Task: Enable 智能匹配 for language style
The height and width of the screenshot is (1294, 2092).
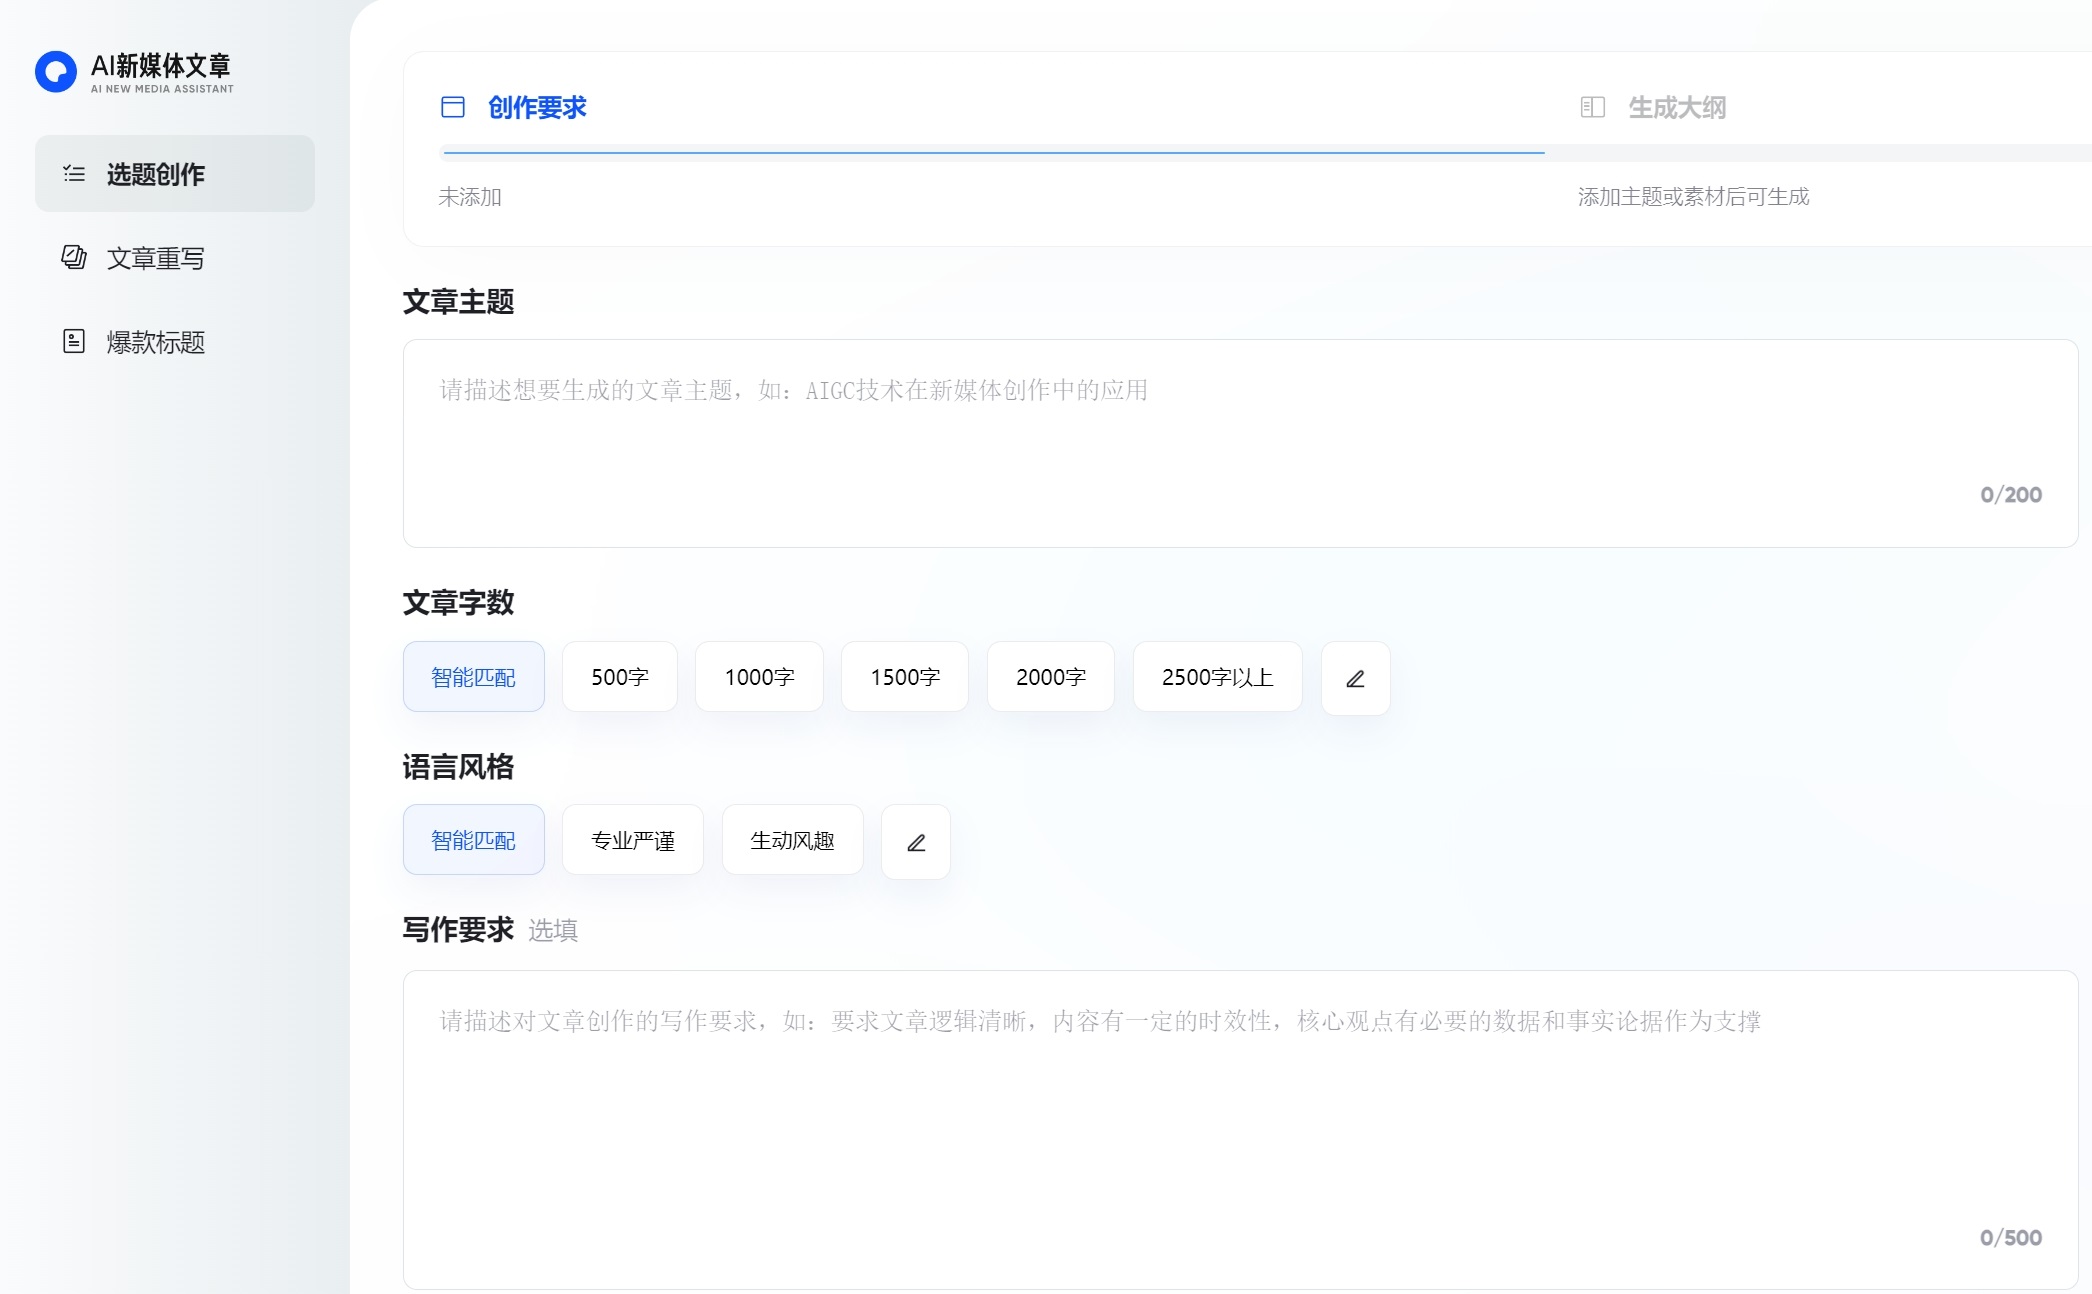Action: click(473, 840)
